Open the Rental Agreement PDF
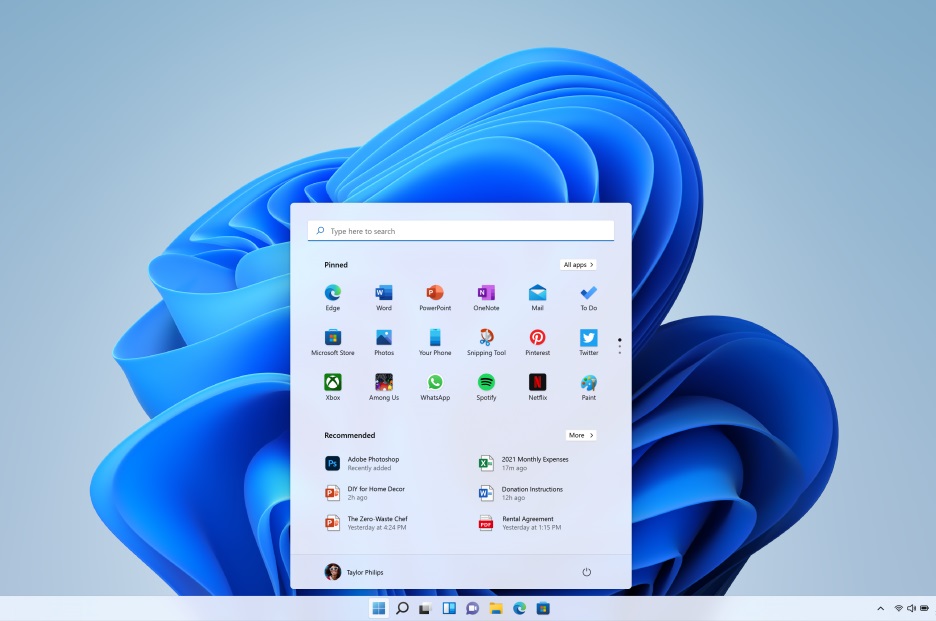 point(521,523)
